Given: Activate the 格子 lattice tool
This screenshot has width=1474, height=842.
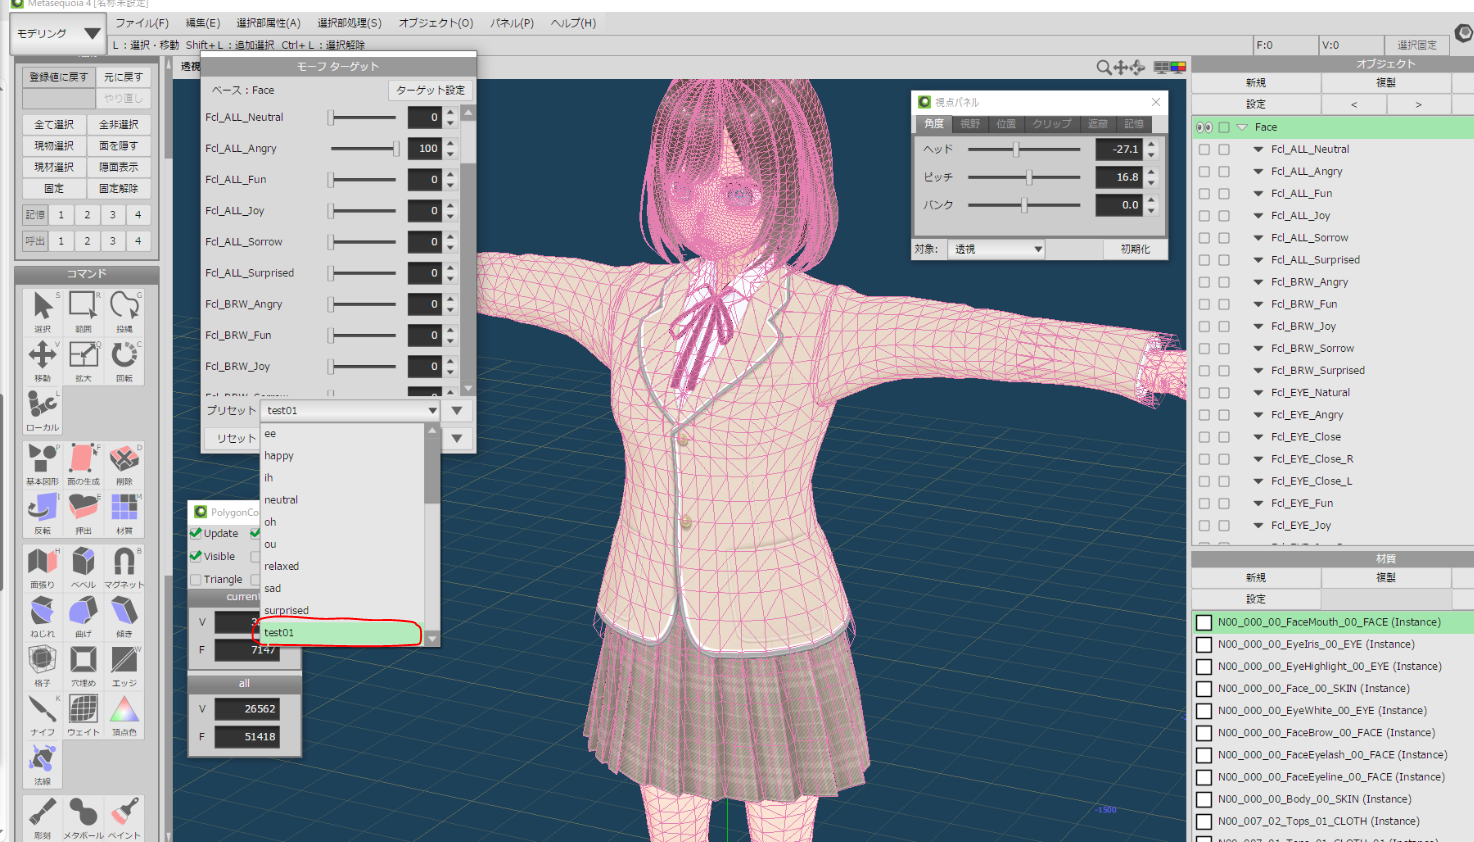Looking at the screenshot, I should [42, 665].
